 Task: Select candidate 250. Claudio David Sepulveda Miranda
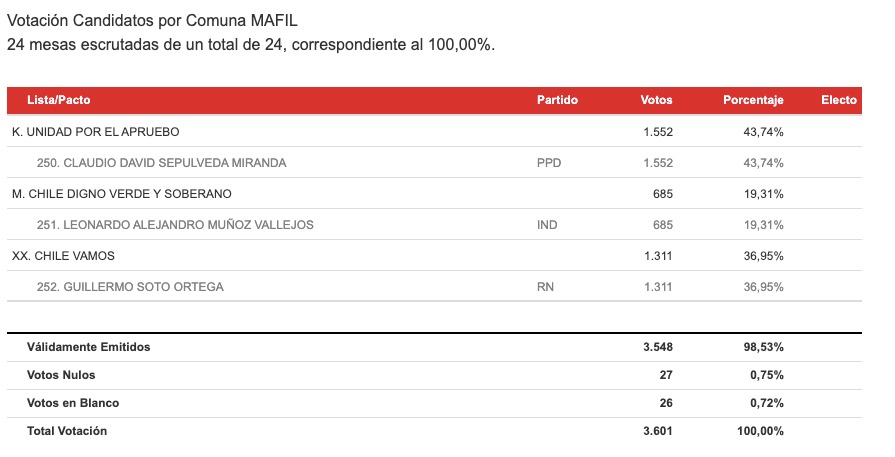click(434, 163)
